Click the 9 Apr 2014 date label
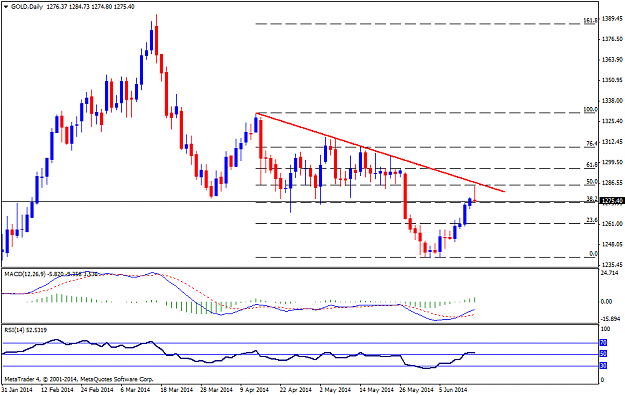Image resolution: width=625 pixels, height=395 pixels. pos(255,389)
